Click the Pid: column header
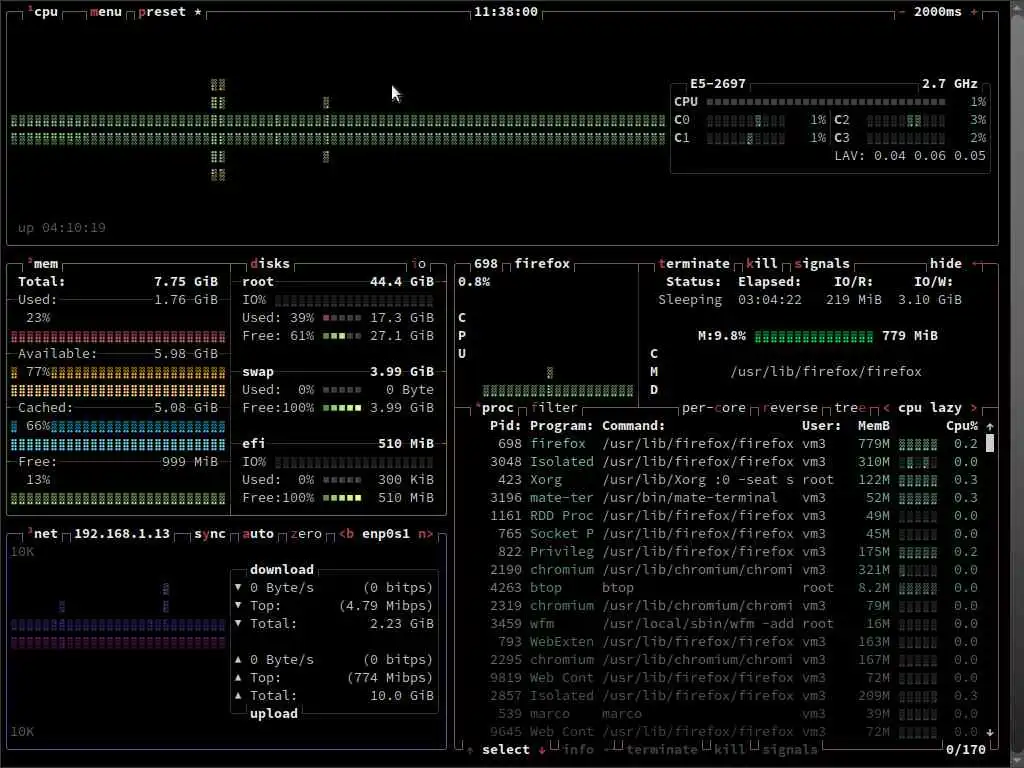The height and width of the screenshot is (768, 1024). coord(505,426)
